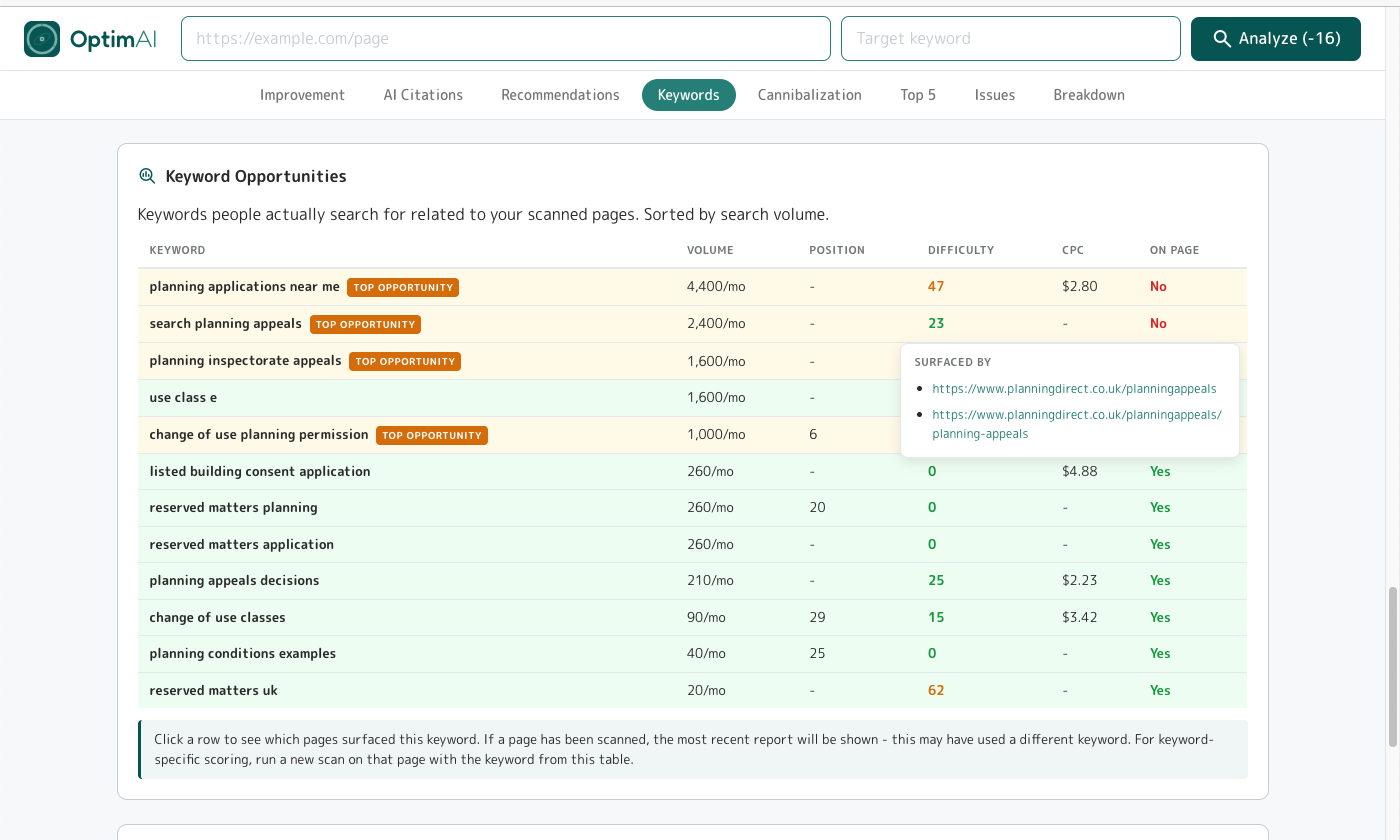Viewport: 1400px width, 840px height.
Task: Click the 'change of use classes' keyword
Action: tap(217, 618)
